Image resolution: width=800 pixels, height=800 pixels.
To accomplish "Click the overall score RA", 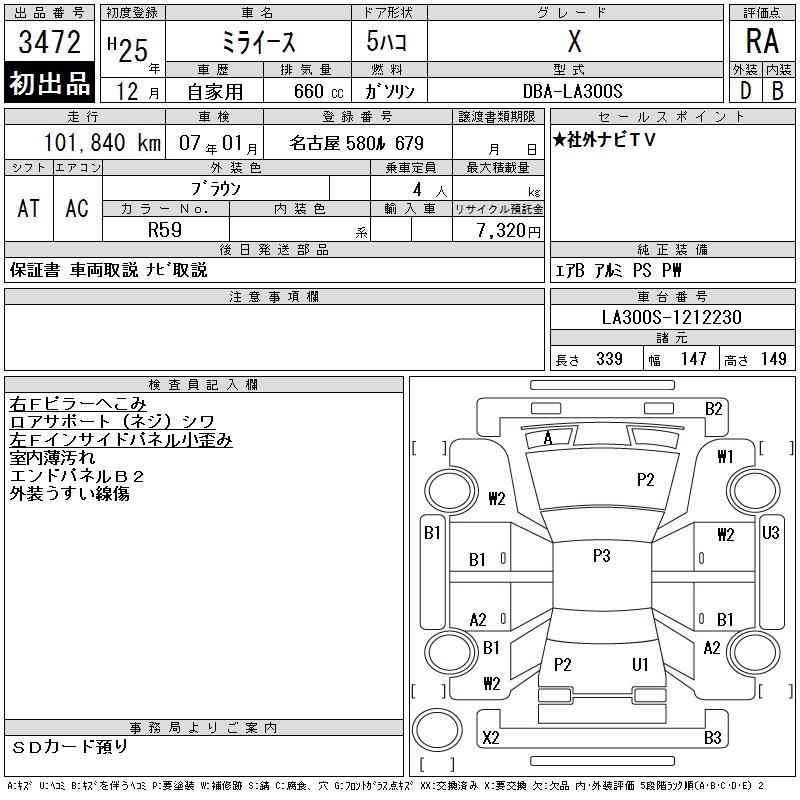I will (x=762, y=41).
